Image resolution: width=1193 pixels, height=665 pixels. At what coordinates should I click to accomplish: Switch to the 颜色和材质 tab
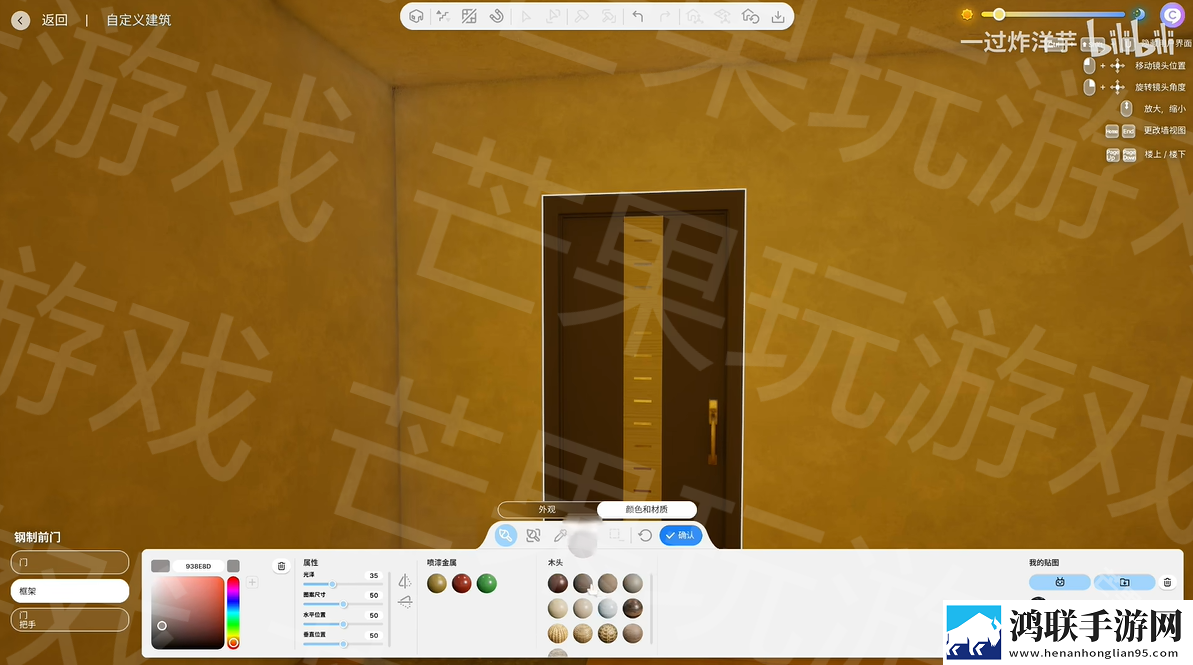click(647, 509)
